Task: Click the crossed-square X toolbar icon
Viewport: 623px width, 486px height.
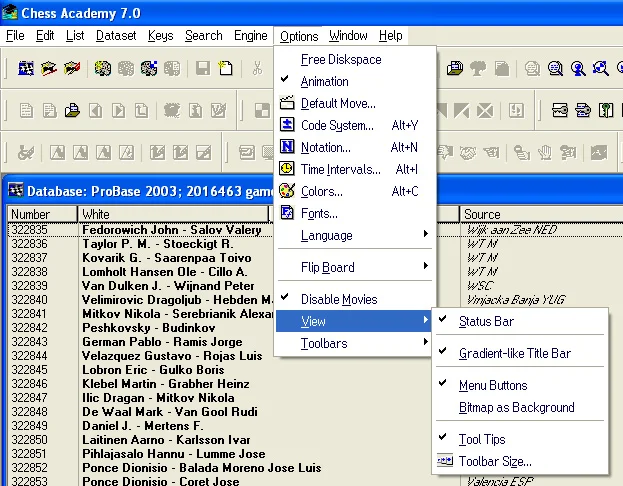Action: pos(485,110)
